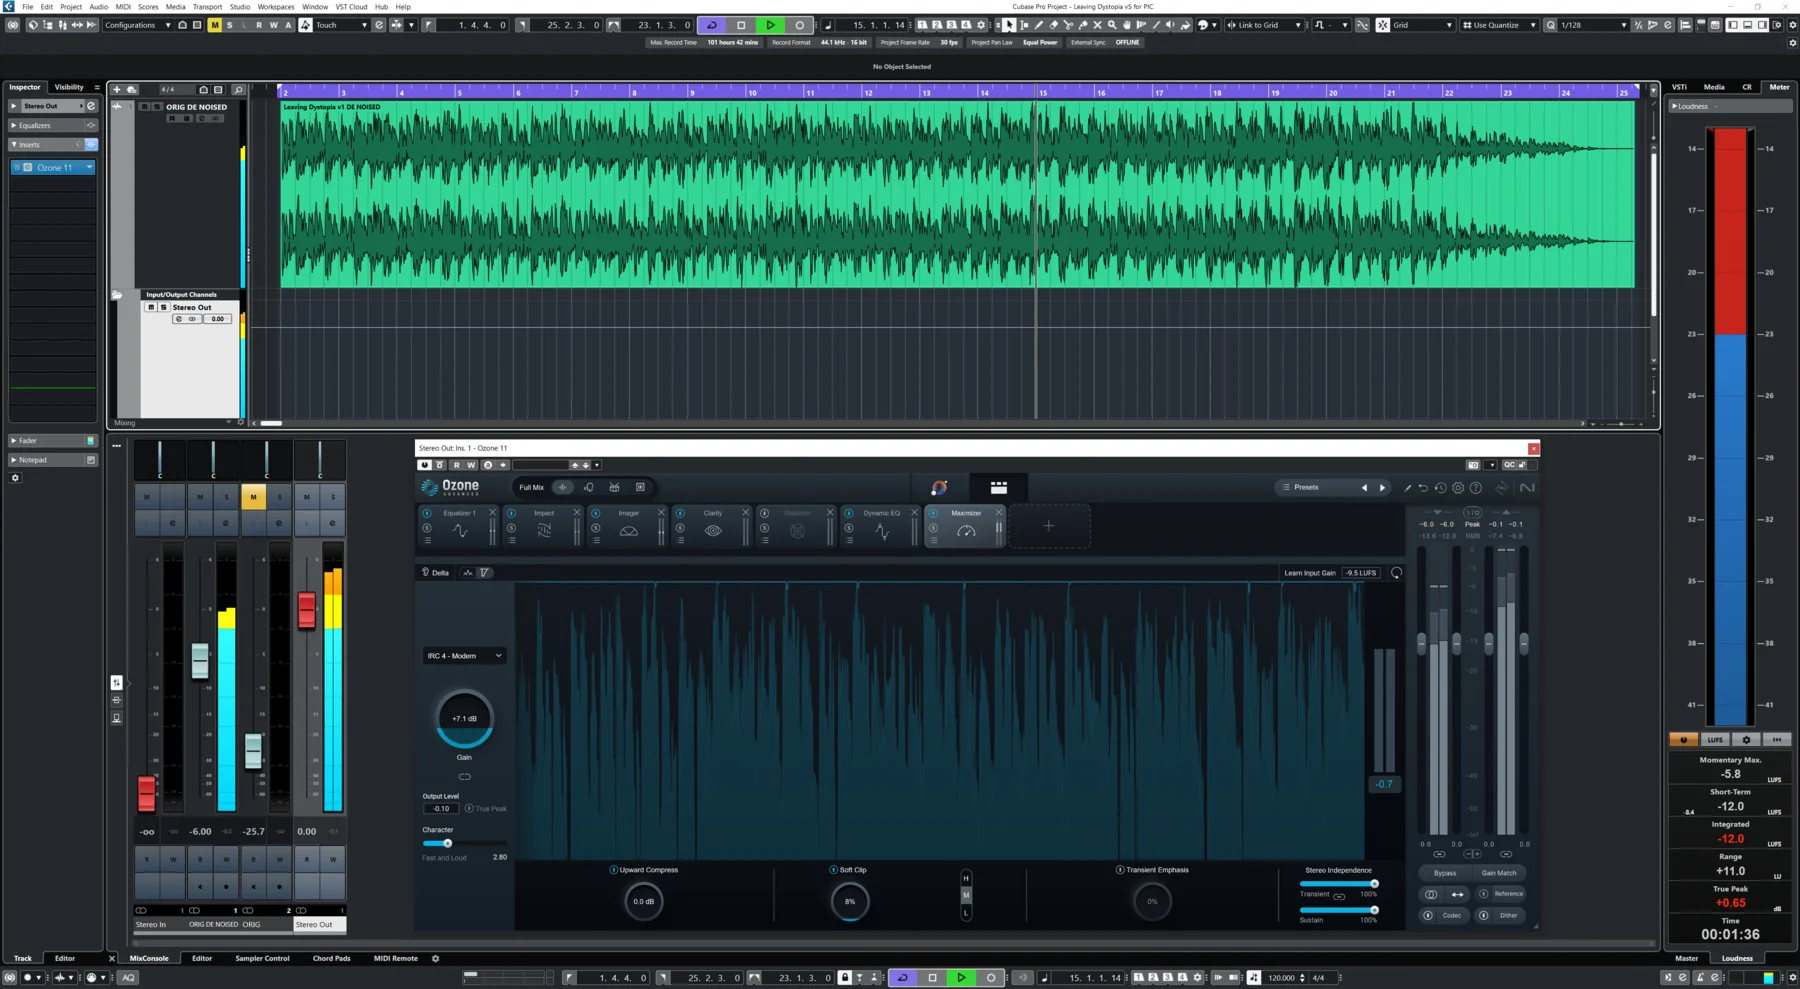This screenshot has width=1800, height=989.
Task: Open the Transport menu
Action: tap(207, 7)
